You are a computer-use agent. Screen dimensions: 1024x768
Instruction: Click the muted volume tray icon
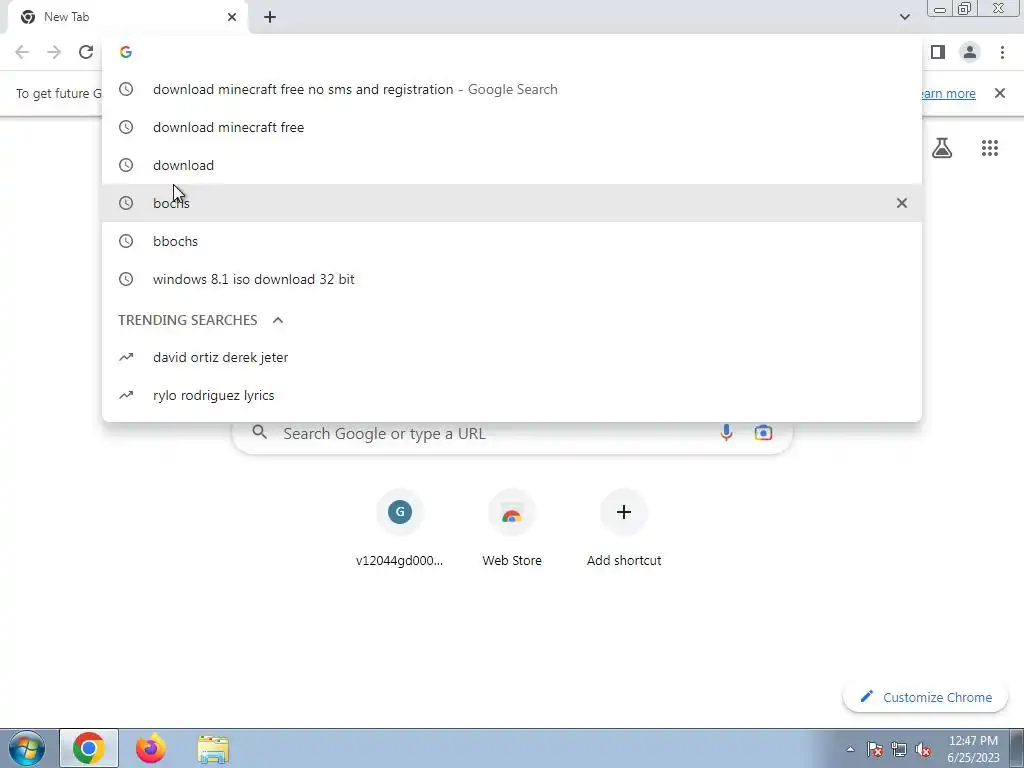click(x=923, y=749)
